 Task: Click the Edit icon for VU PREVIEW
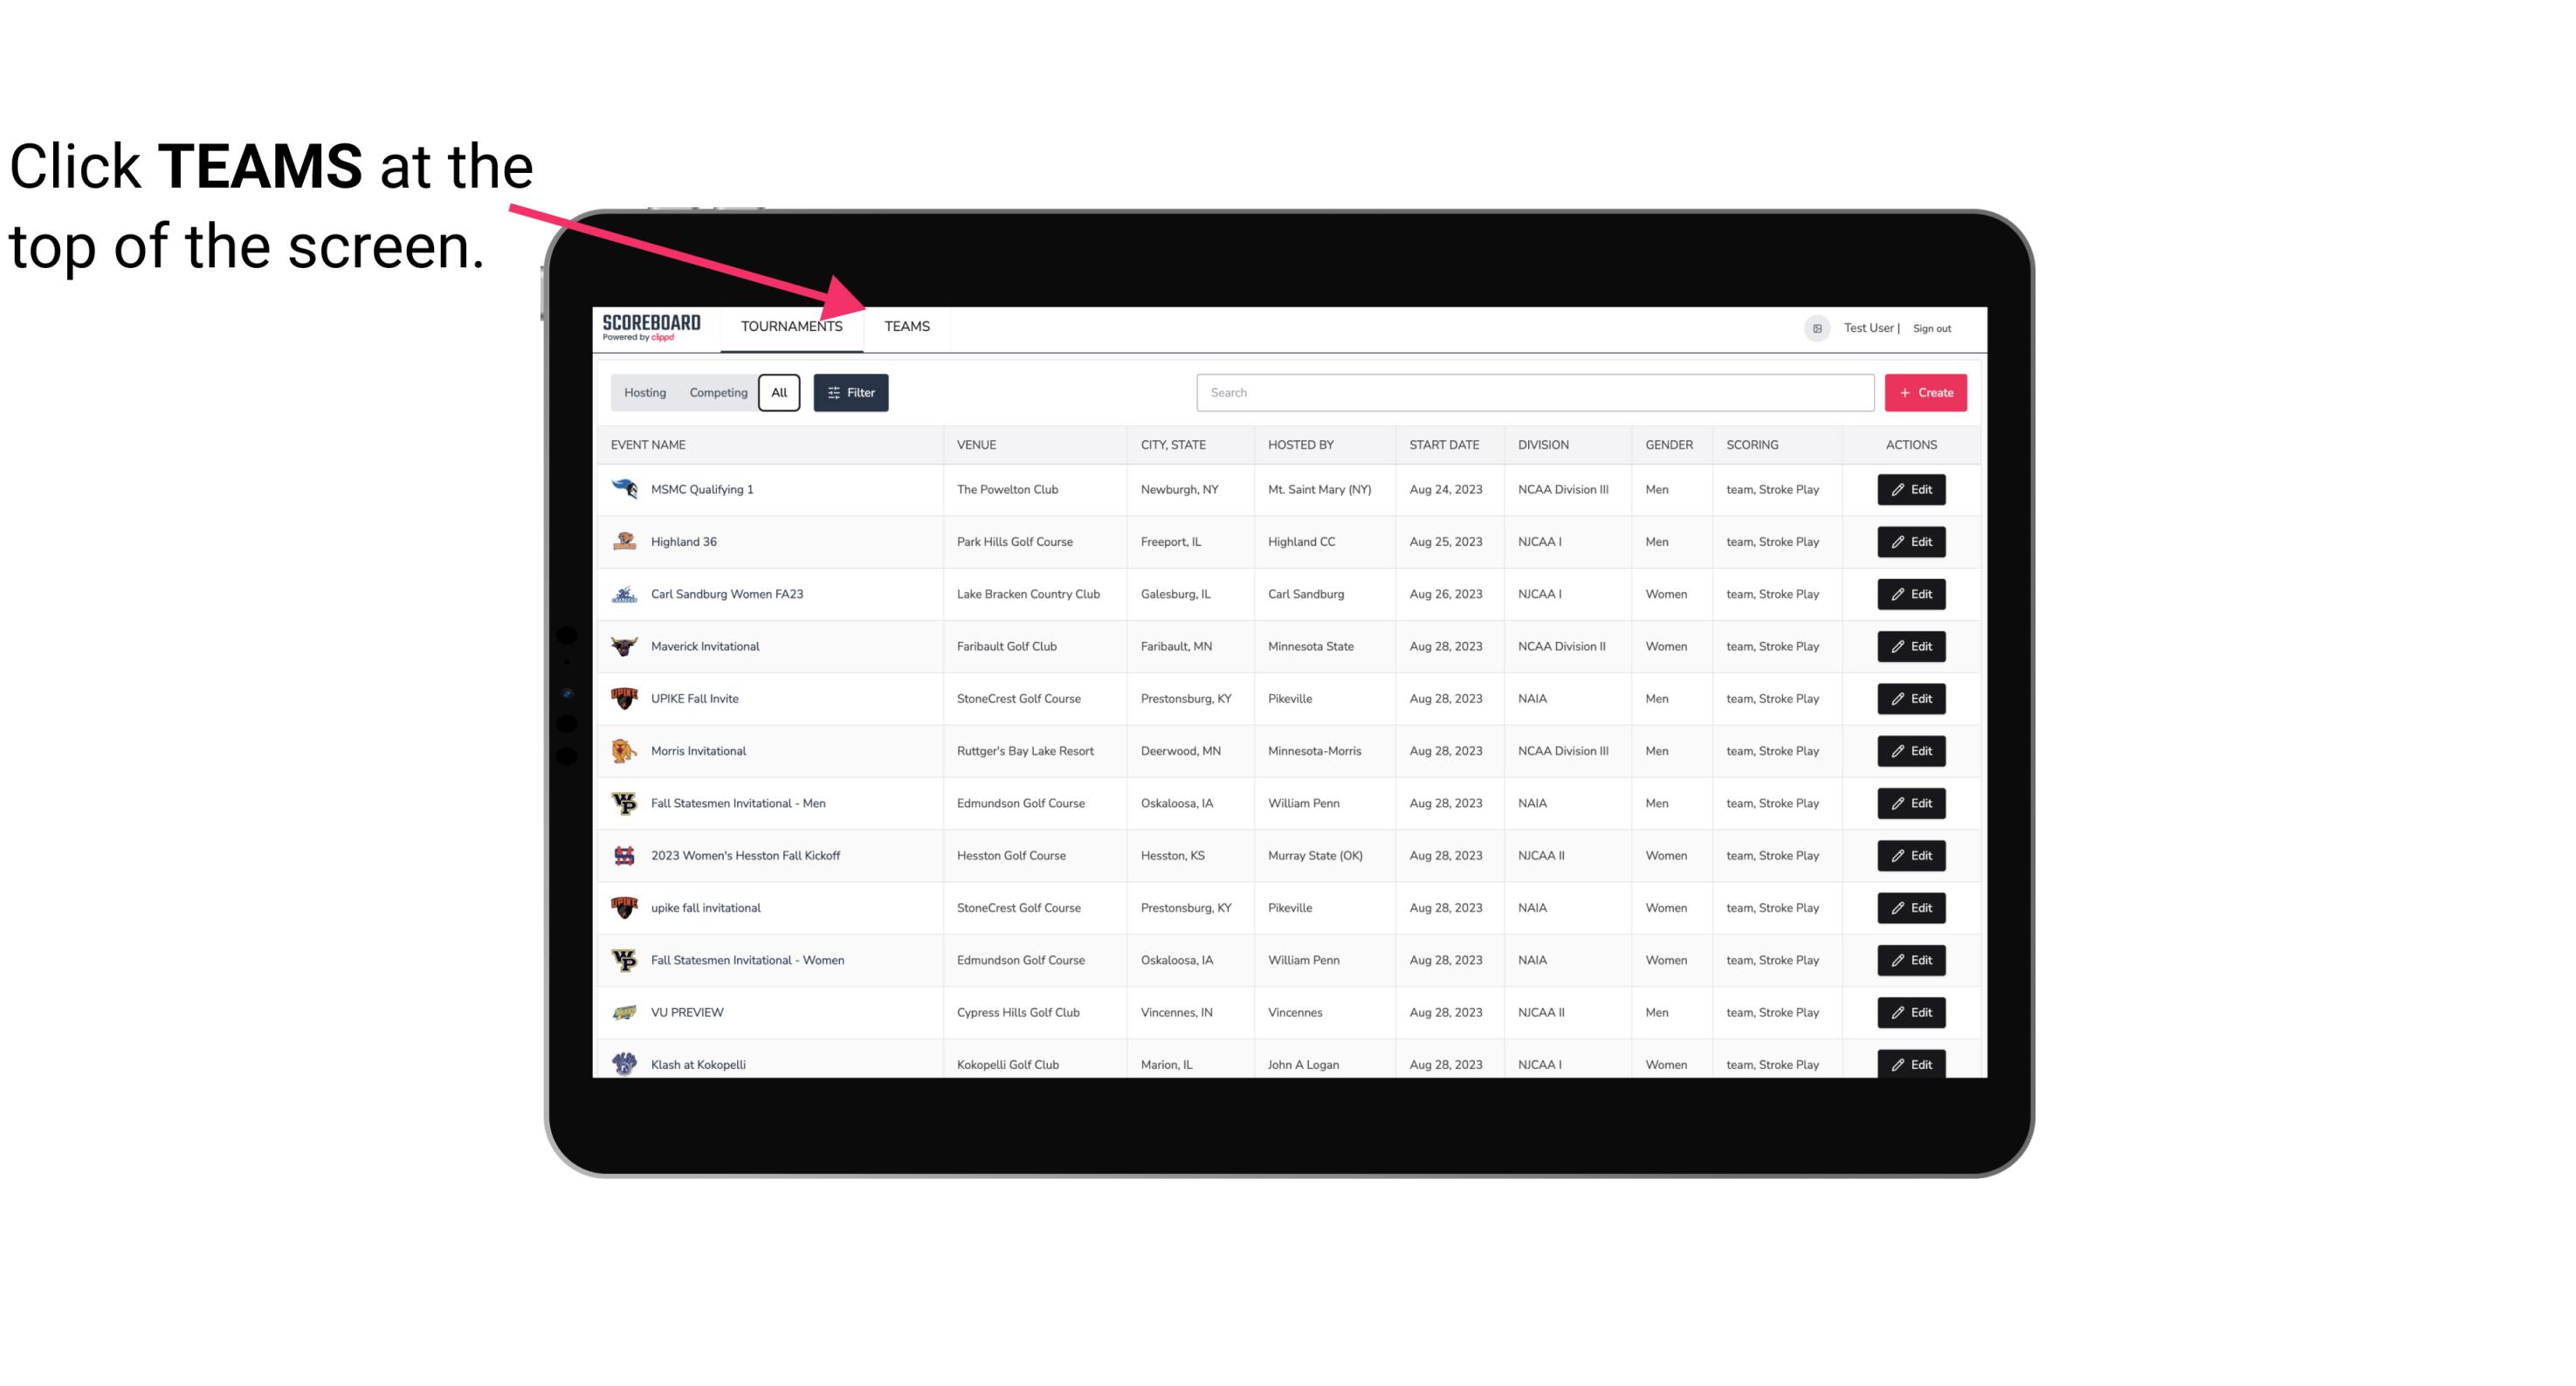click(1912, 1010)
